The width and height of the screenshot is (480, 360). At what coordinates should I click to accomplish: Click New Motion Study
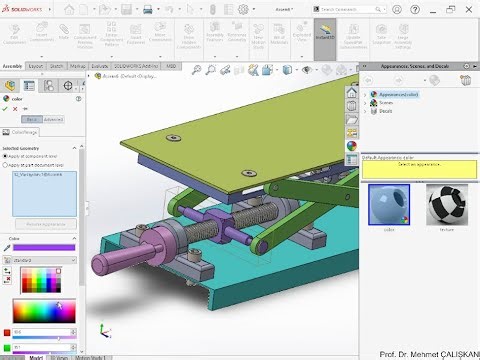pos(258,37)
